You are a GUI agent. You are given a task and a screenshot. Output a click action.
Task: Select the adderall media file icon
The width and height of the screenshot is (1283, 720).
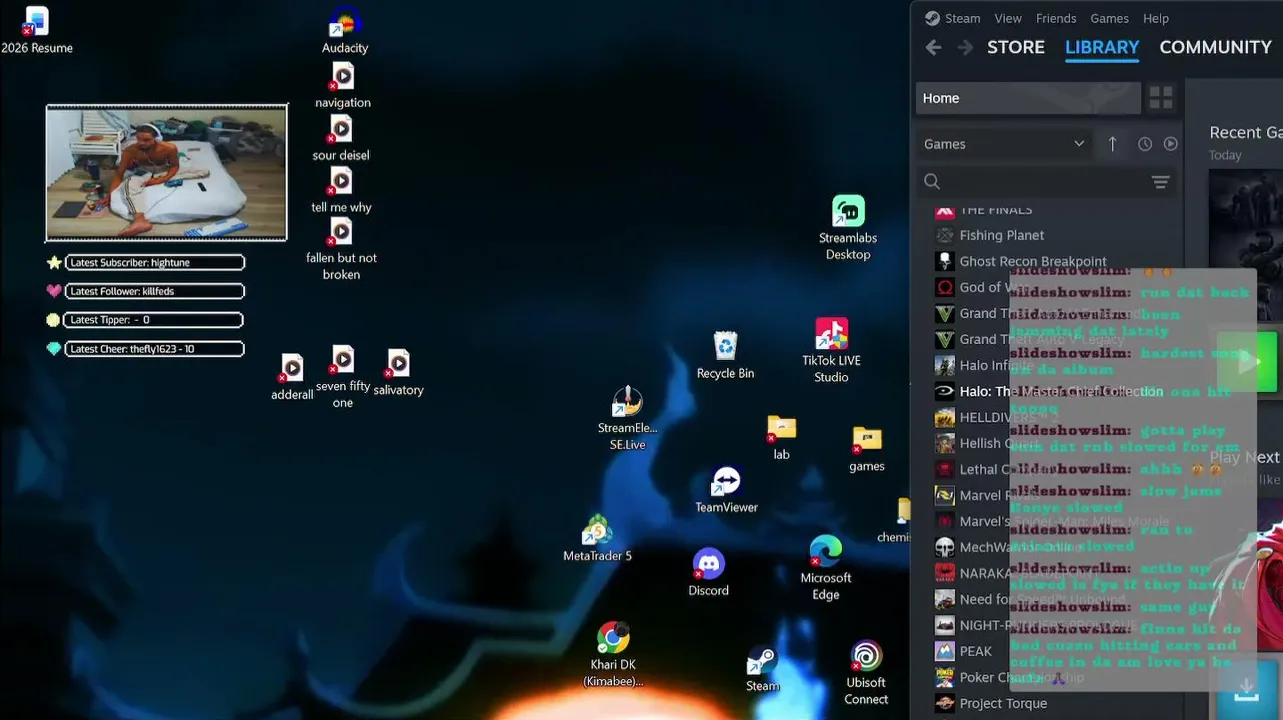click(x=292, y=377)
